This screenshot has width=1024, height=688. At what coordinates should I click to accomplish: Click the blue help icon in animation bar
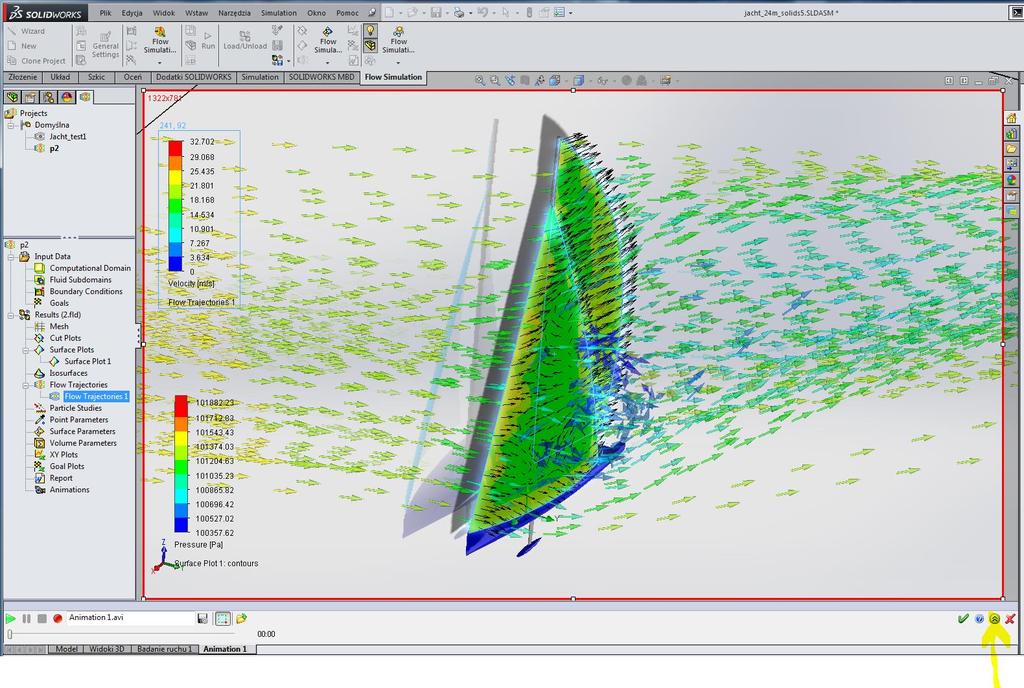pyautogui.click(x=979, y=619)
